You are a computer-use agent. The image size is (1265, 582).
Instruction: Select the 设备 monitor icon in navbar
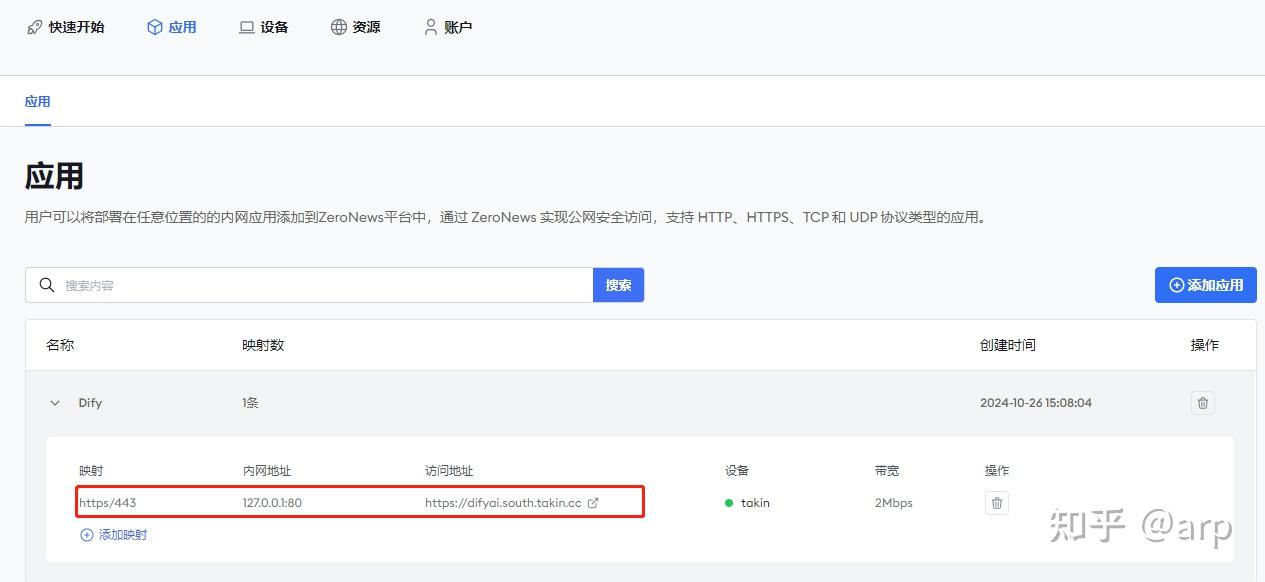(x=245, y=27)
